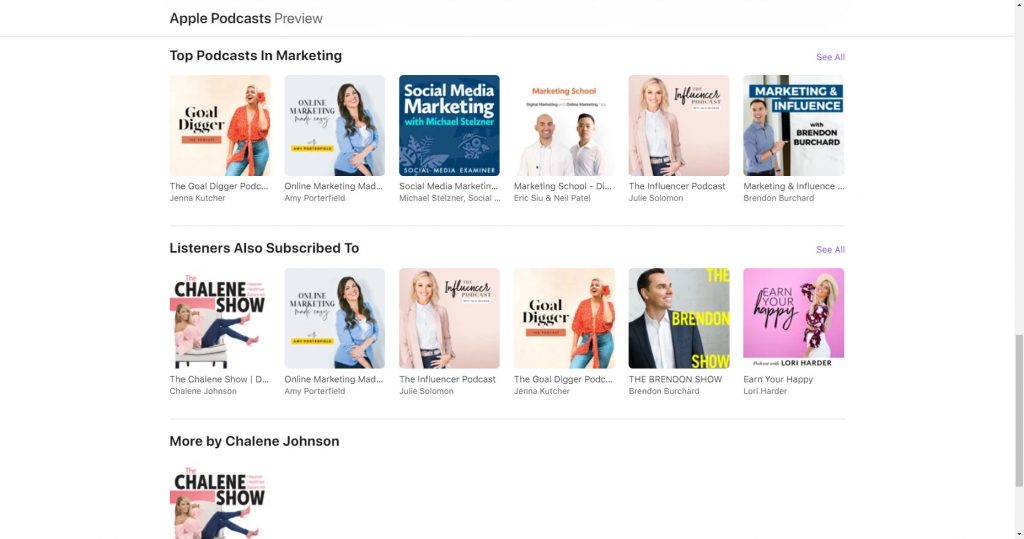Click the vertical page scrollbar thumb
1024x539 pixels.
click(1019, 410)
